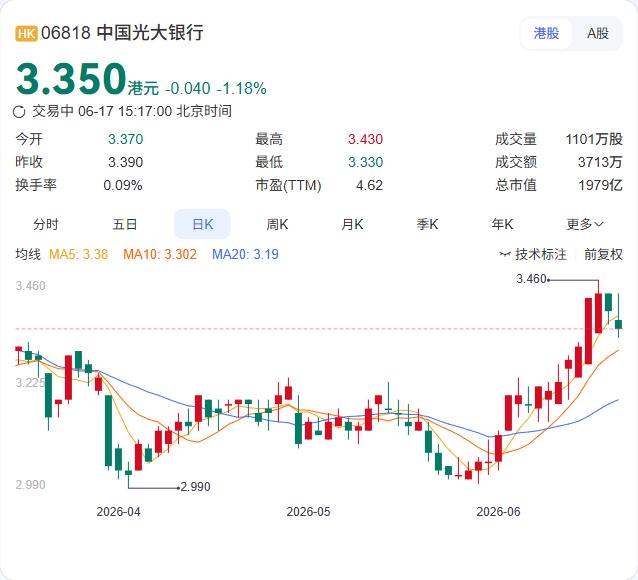
Task: Open the 前复权 adjustment selector
Action: [603, 254]
